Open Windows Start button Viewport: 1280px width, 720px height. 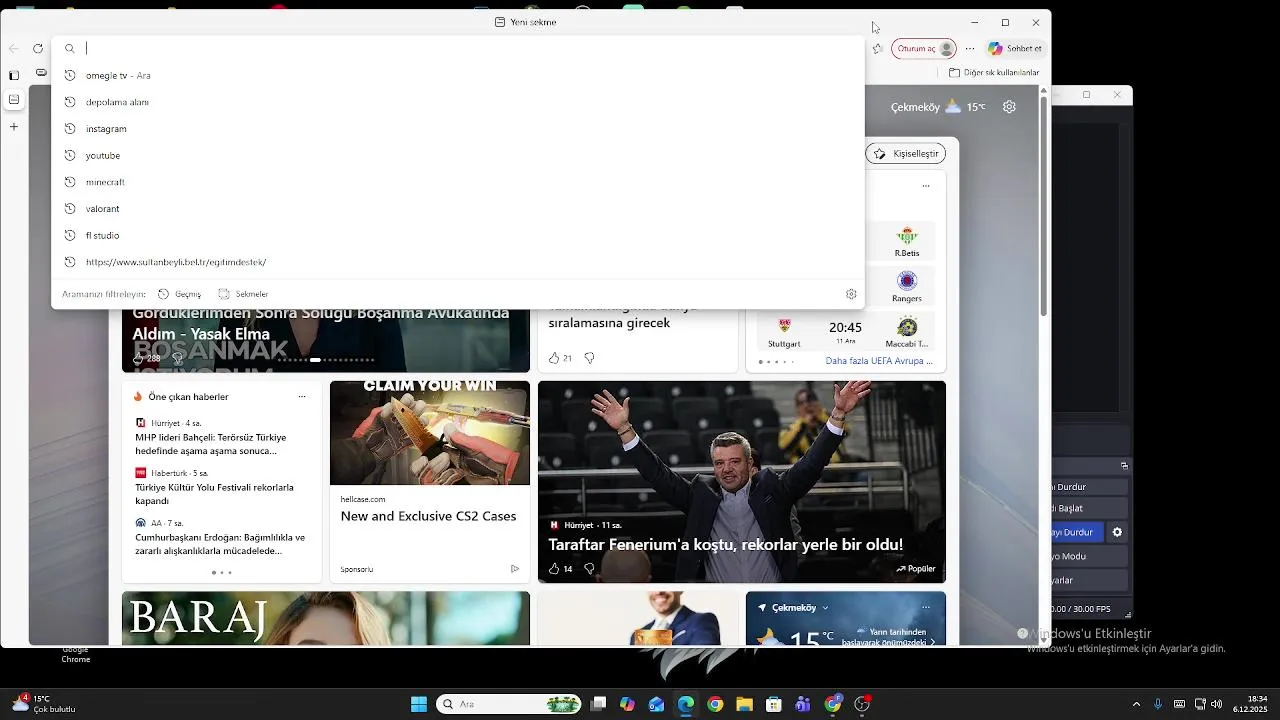pos(419,704)
